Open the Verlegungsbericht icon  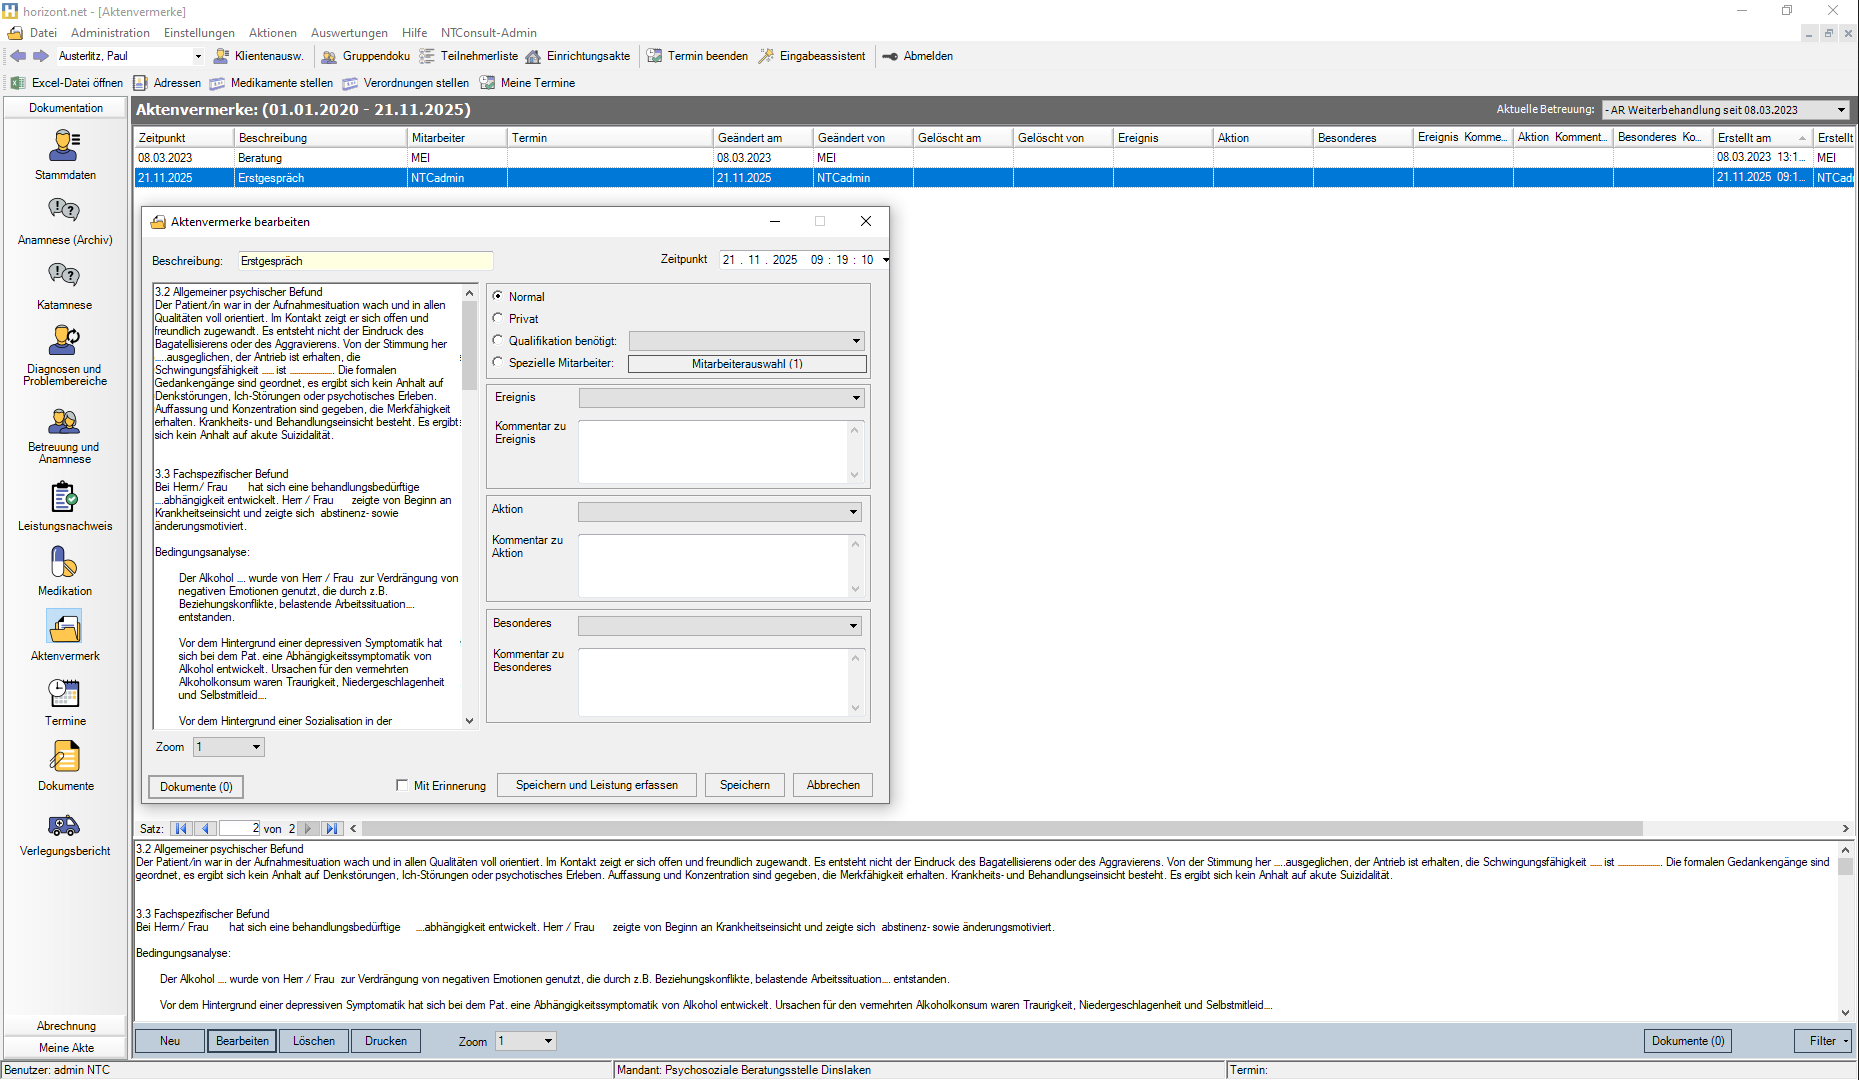pos(64,824)
